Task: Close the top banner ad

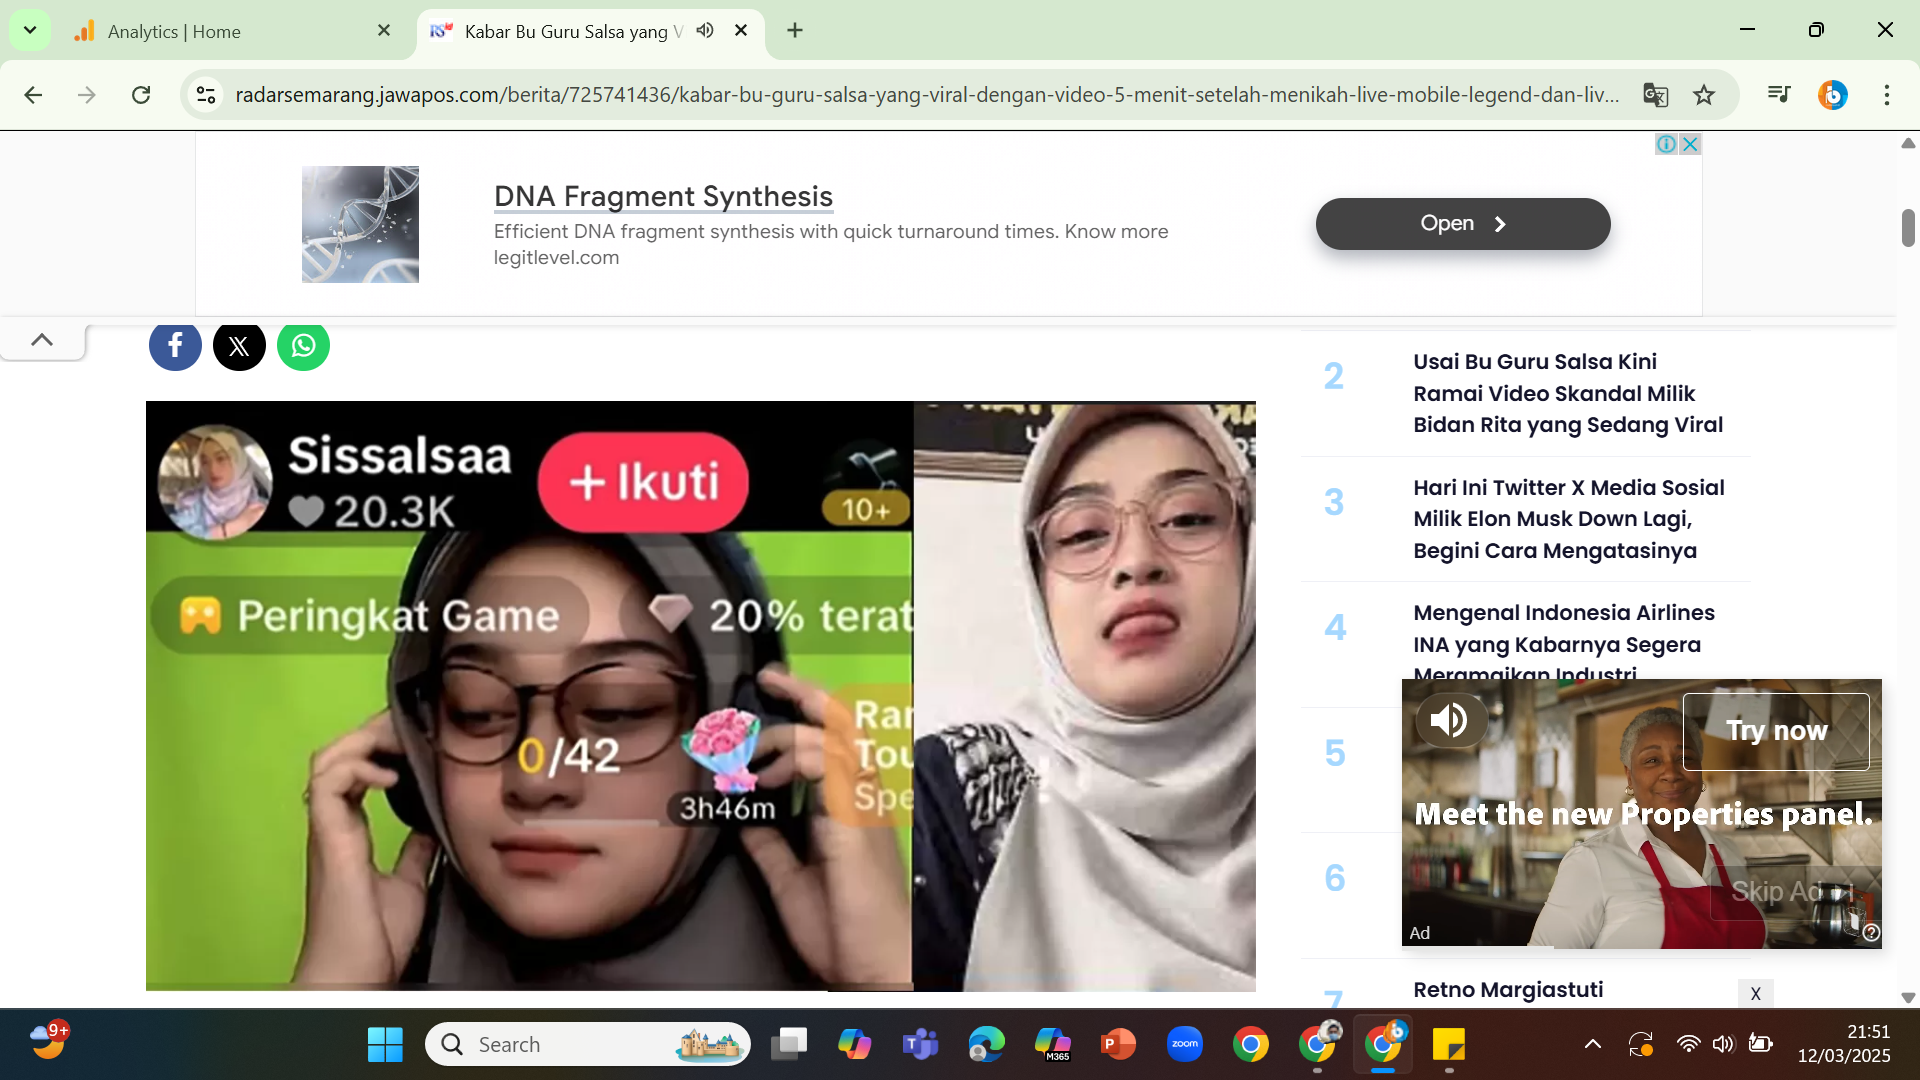Action: click(1690, 144)
